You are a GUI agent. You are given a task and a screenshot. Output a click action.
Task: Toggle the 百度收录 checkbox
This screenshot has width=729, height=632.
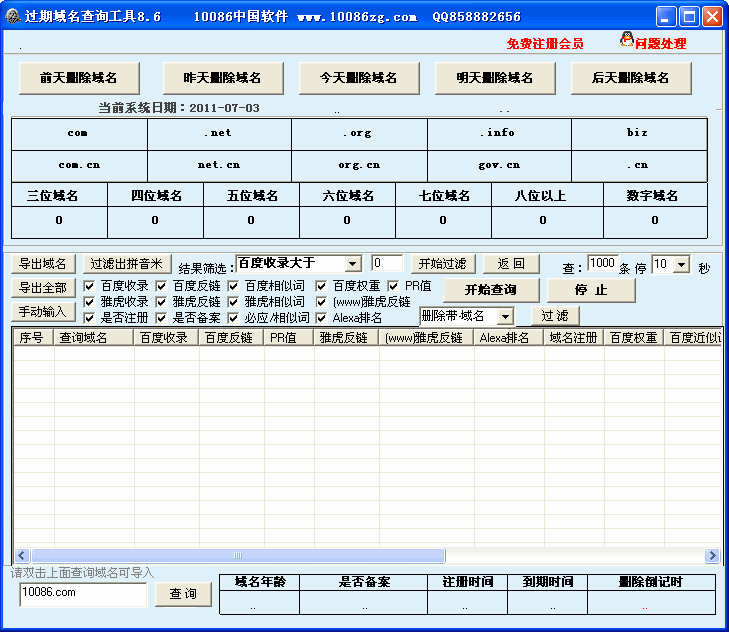pos(89,286)
